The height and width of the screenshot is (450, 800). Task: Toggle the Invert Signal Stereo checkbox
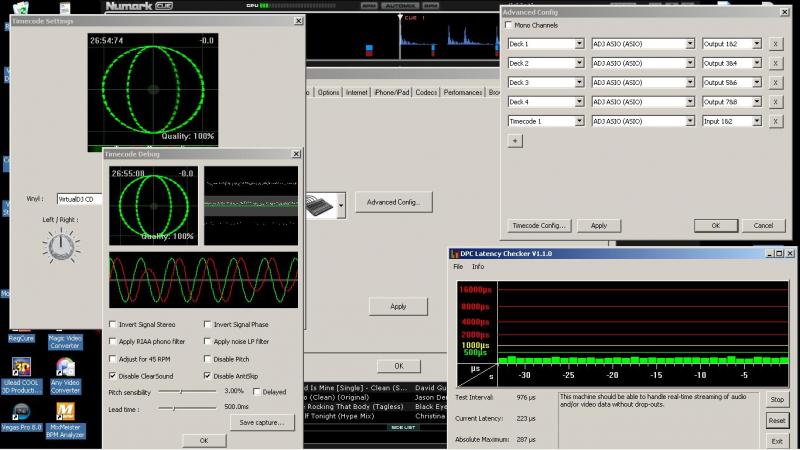pos(113,325)
